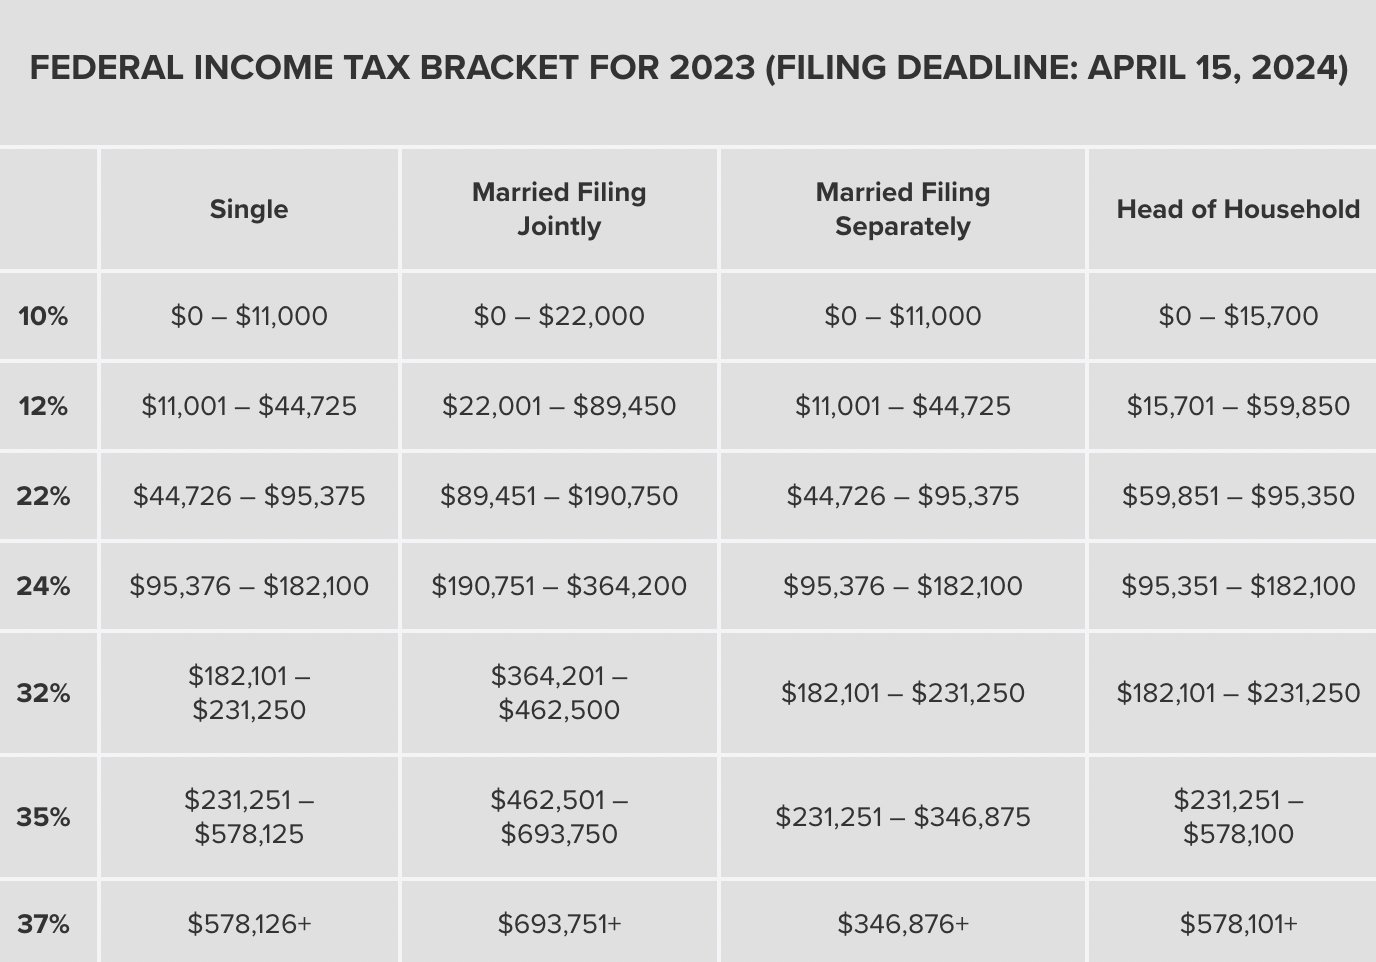
Task: Select the $15,701 – $59,850 cell
Action: [1238, 406]
